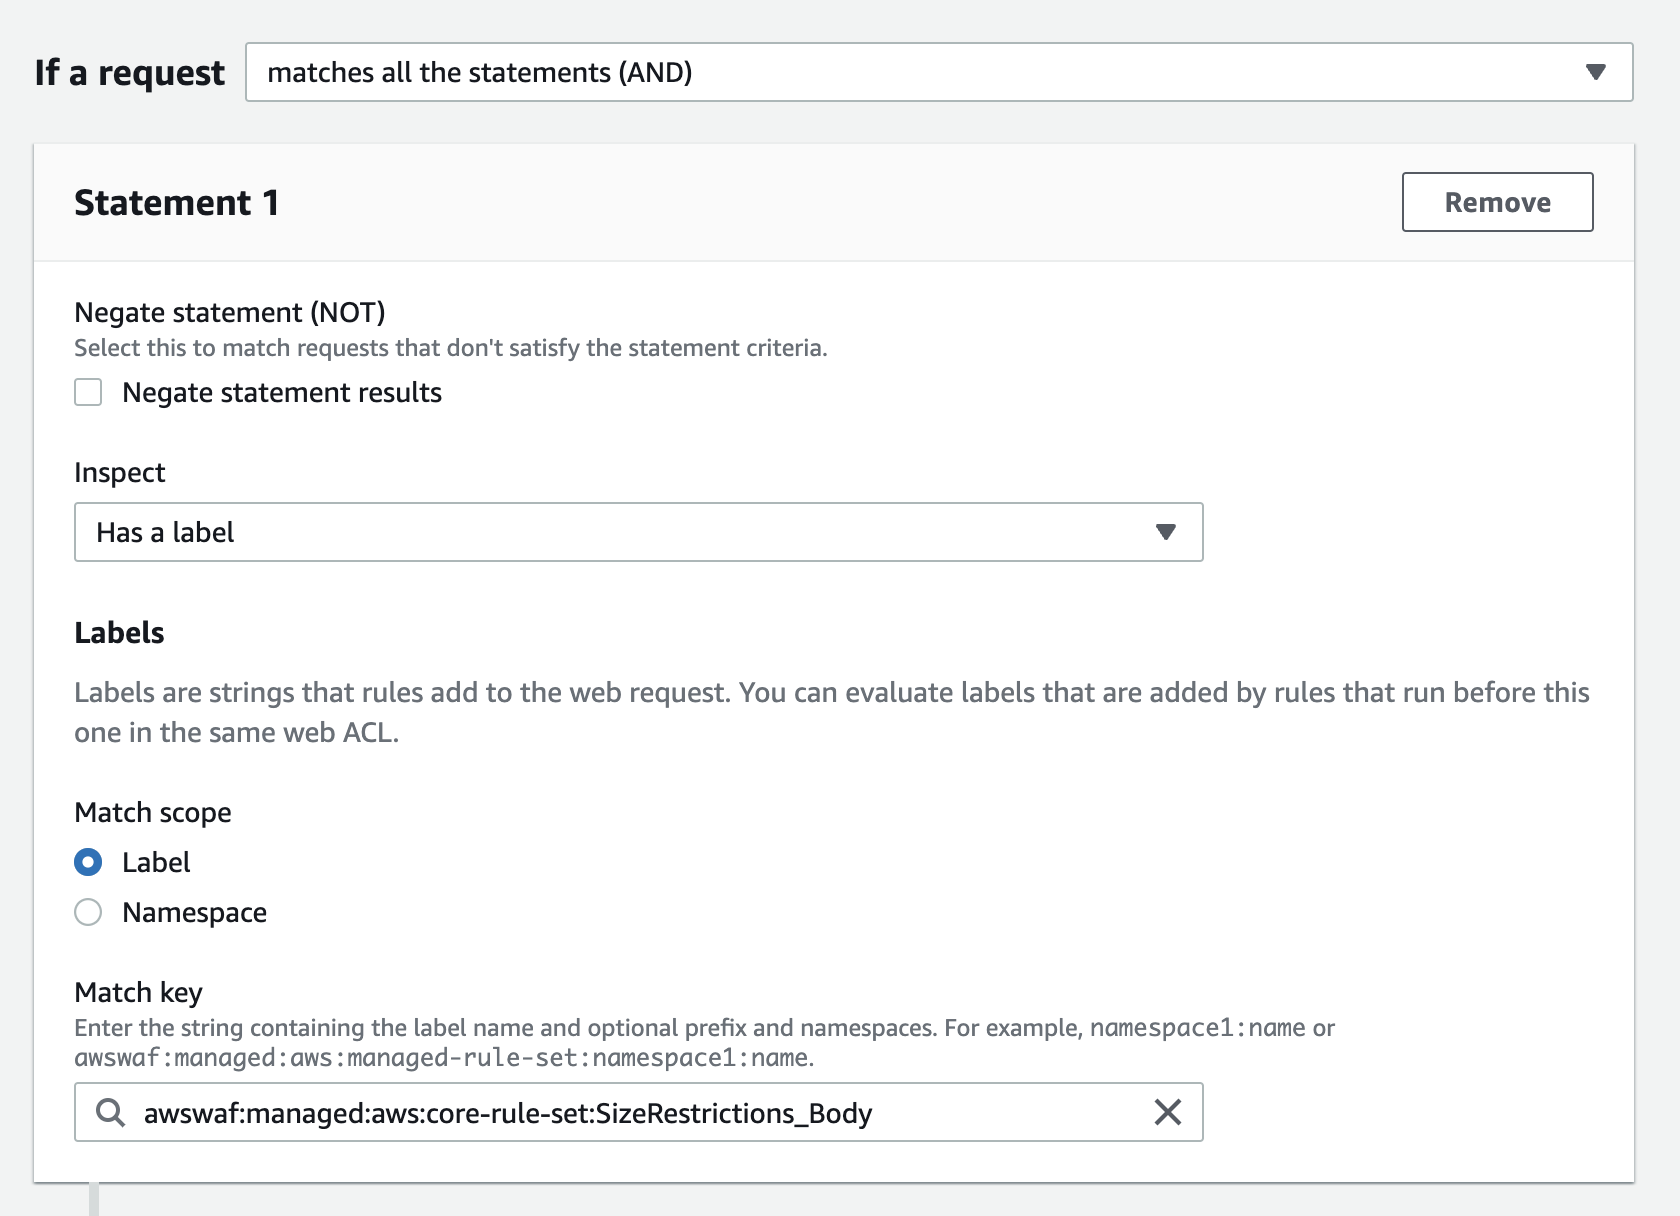The image size is (1680, 1216).
Task: Select the Namespace match scope radio button
Action: (88, 912)
